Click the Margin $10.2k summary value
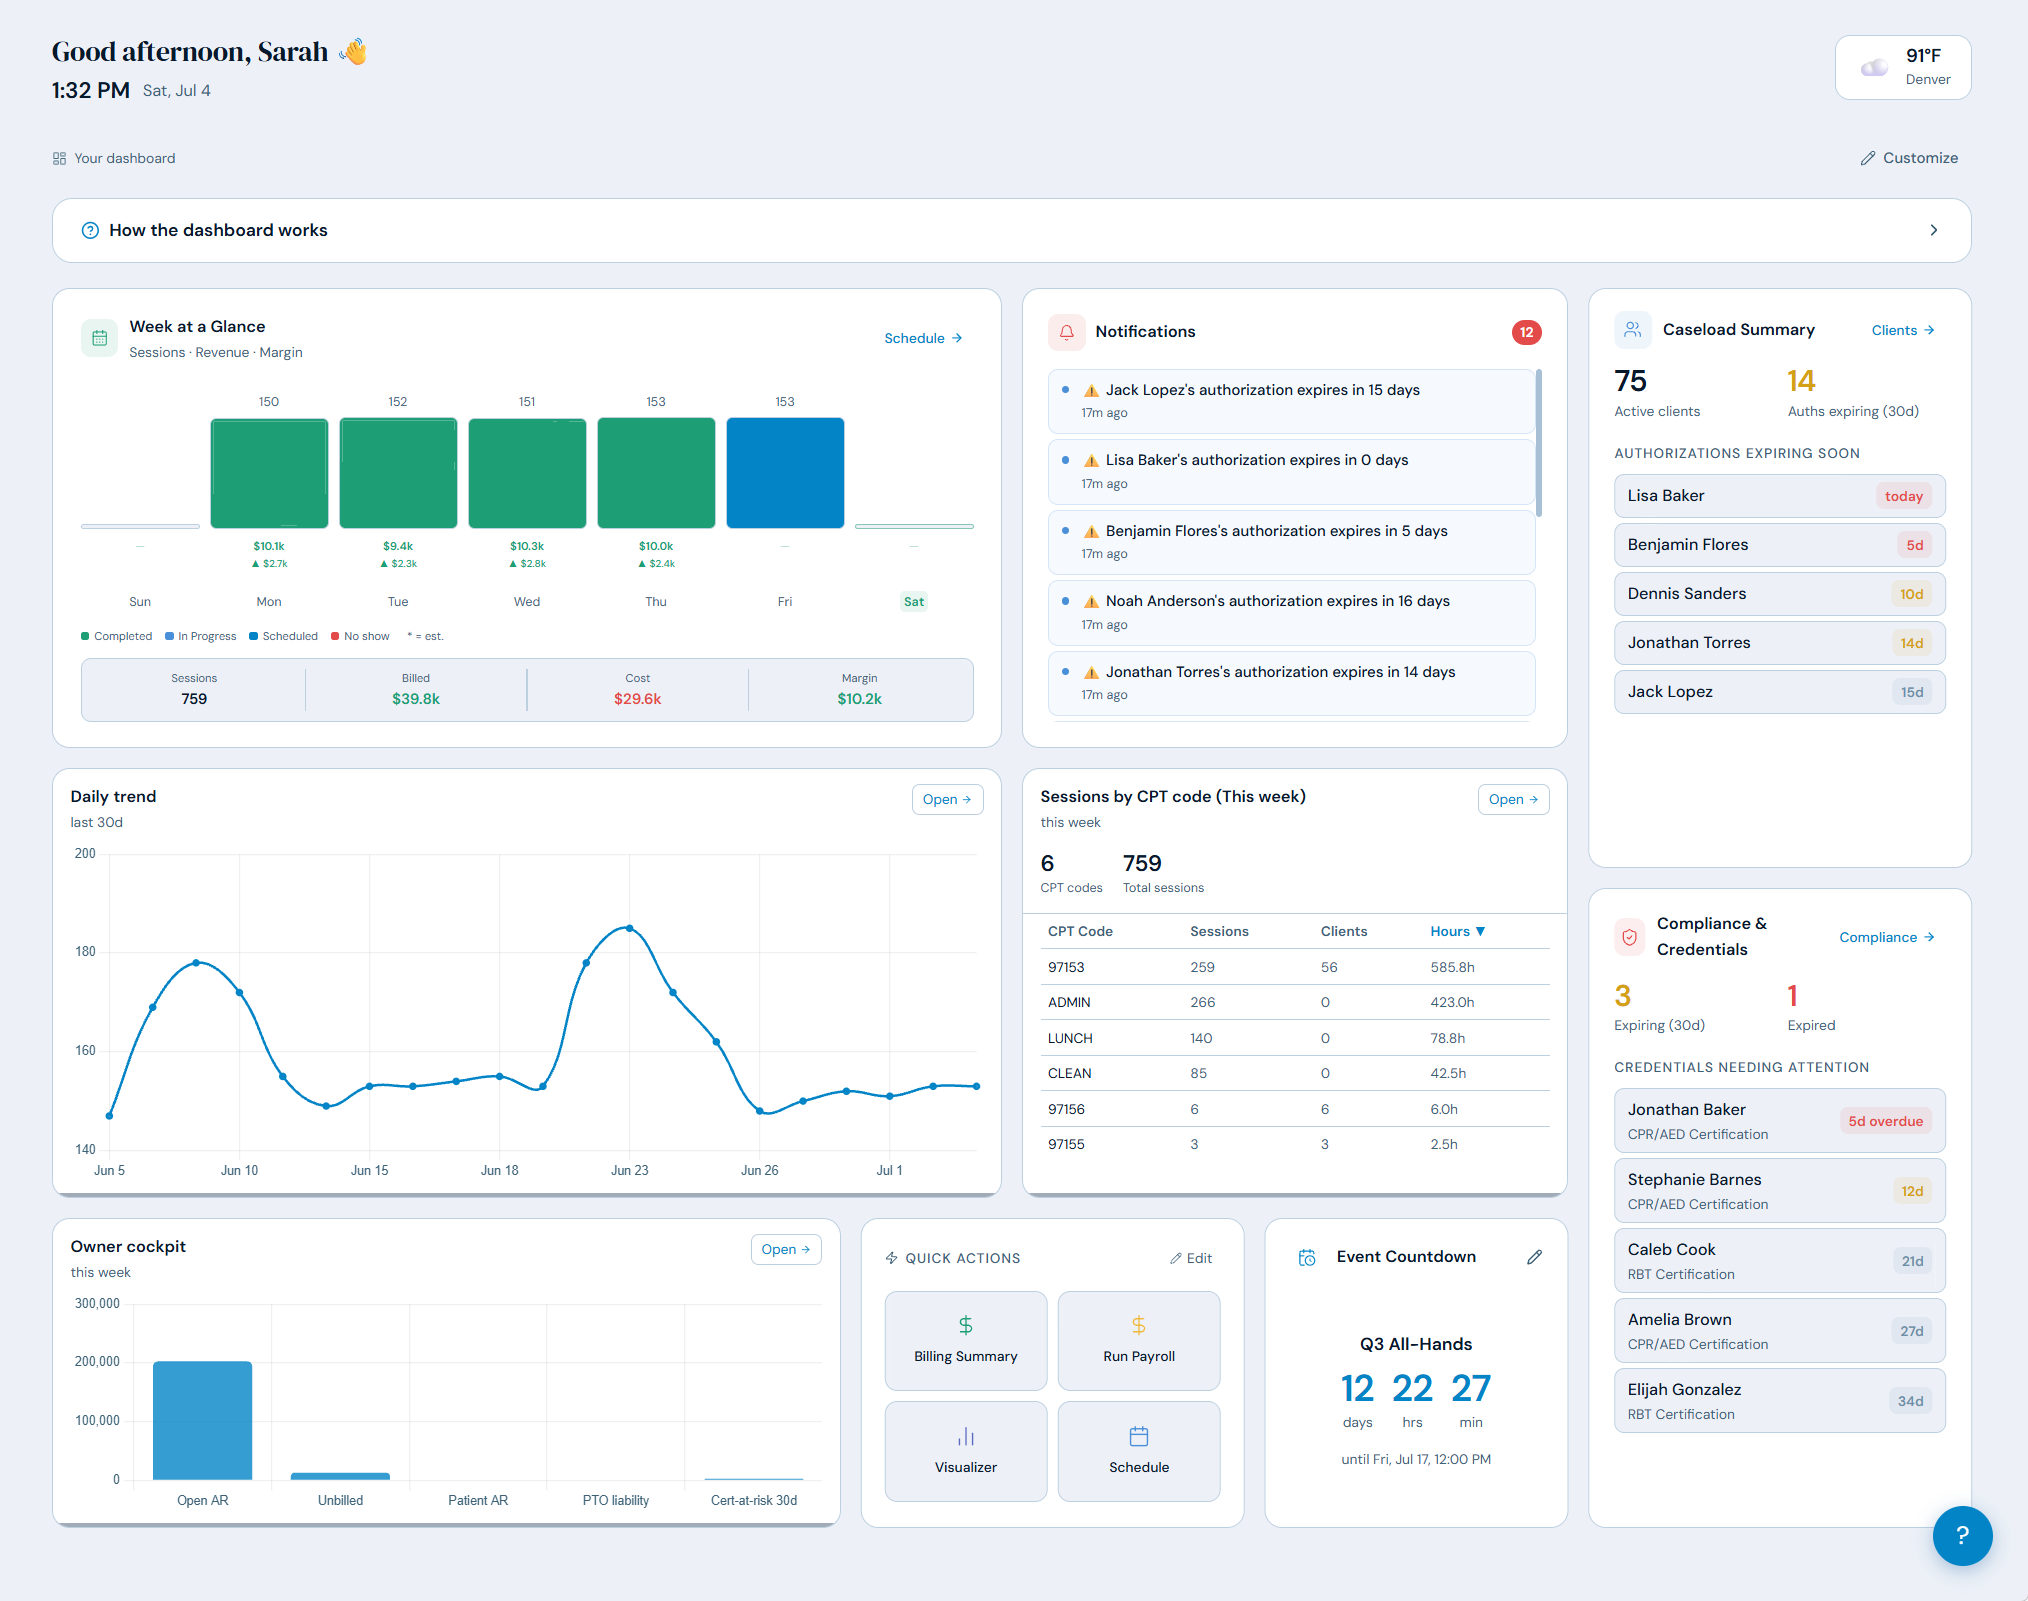 [x=860, y=699]
